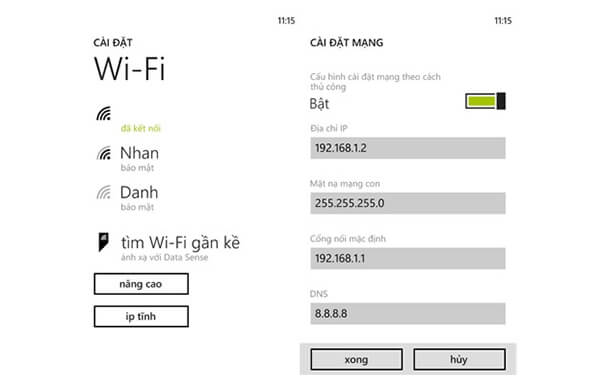This screenshot has height=388, width=600.
Task: Click the hủy button
Action: (459, 360)
